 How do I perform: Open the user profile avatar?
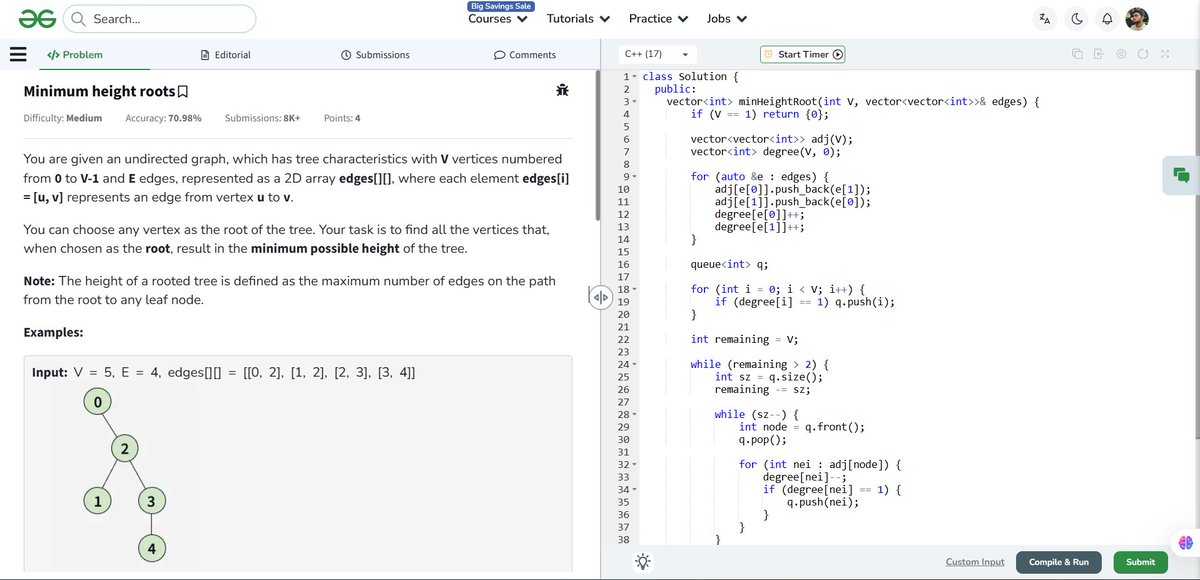point(1137,18)
